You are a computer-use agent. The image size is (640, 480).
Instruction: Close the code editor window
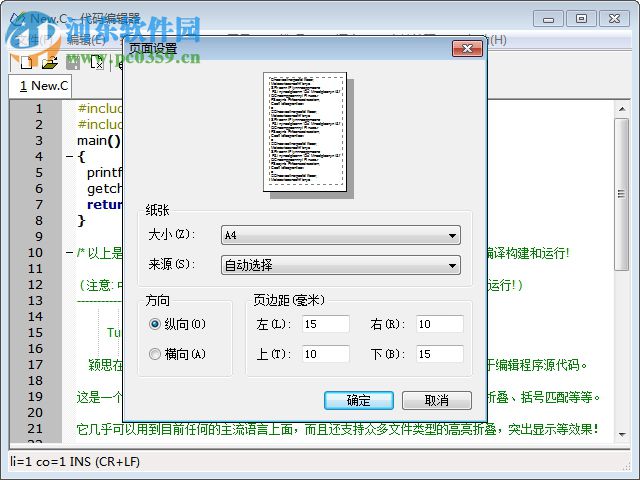614,19
